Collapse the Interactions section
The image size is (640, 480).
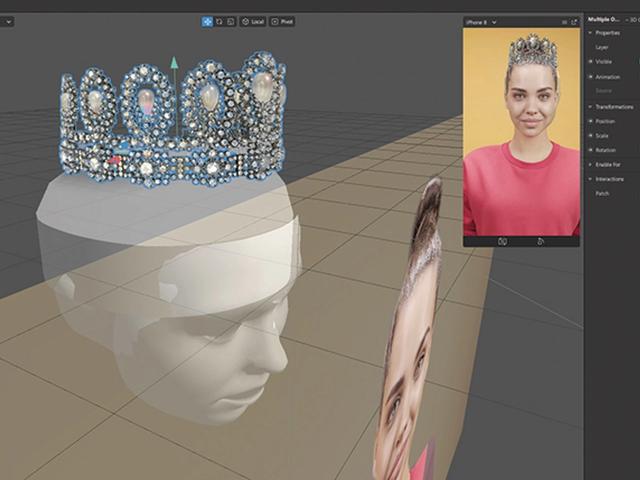[590, 179]
